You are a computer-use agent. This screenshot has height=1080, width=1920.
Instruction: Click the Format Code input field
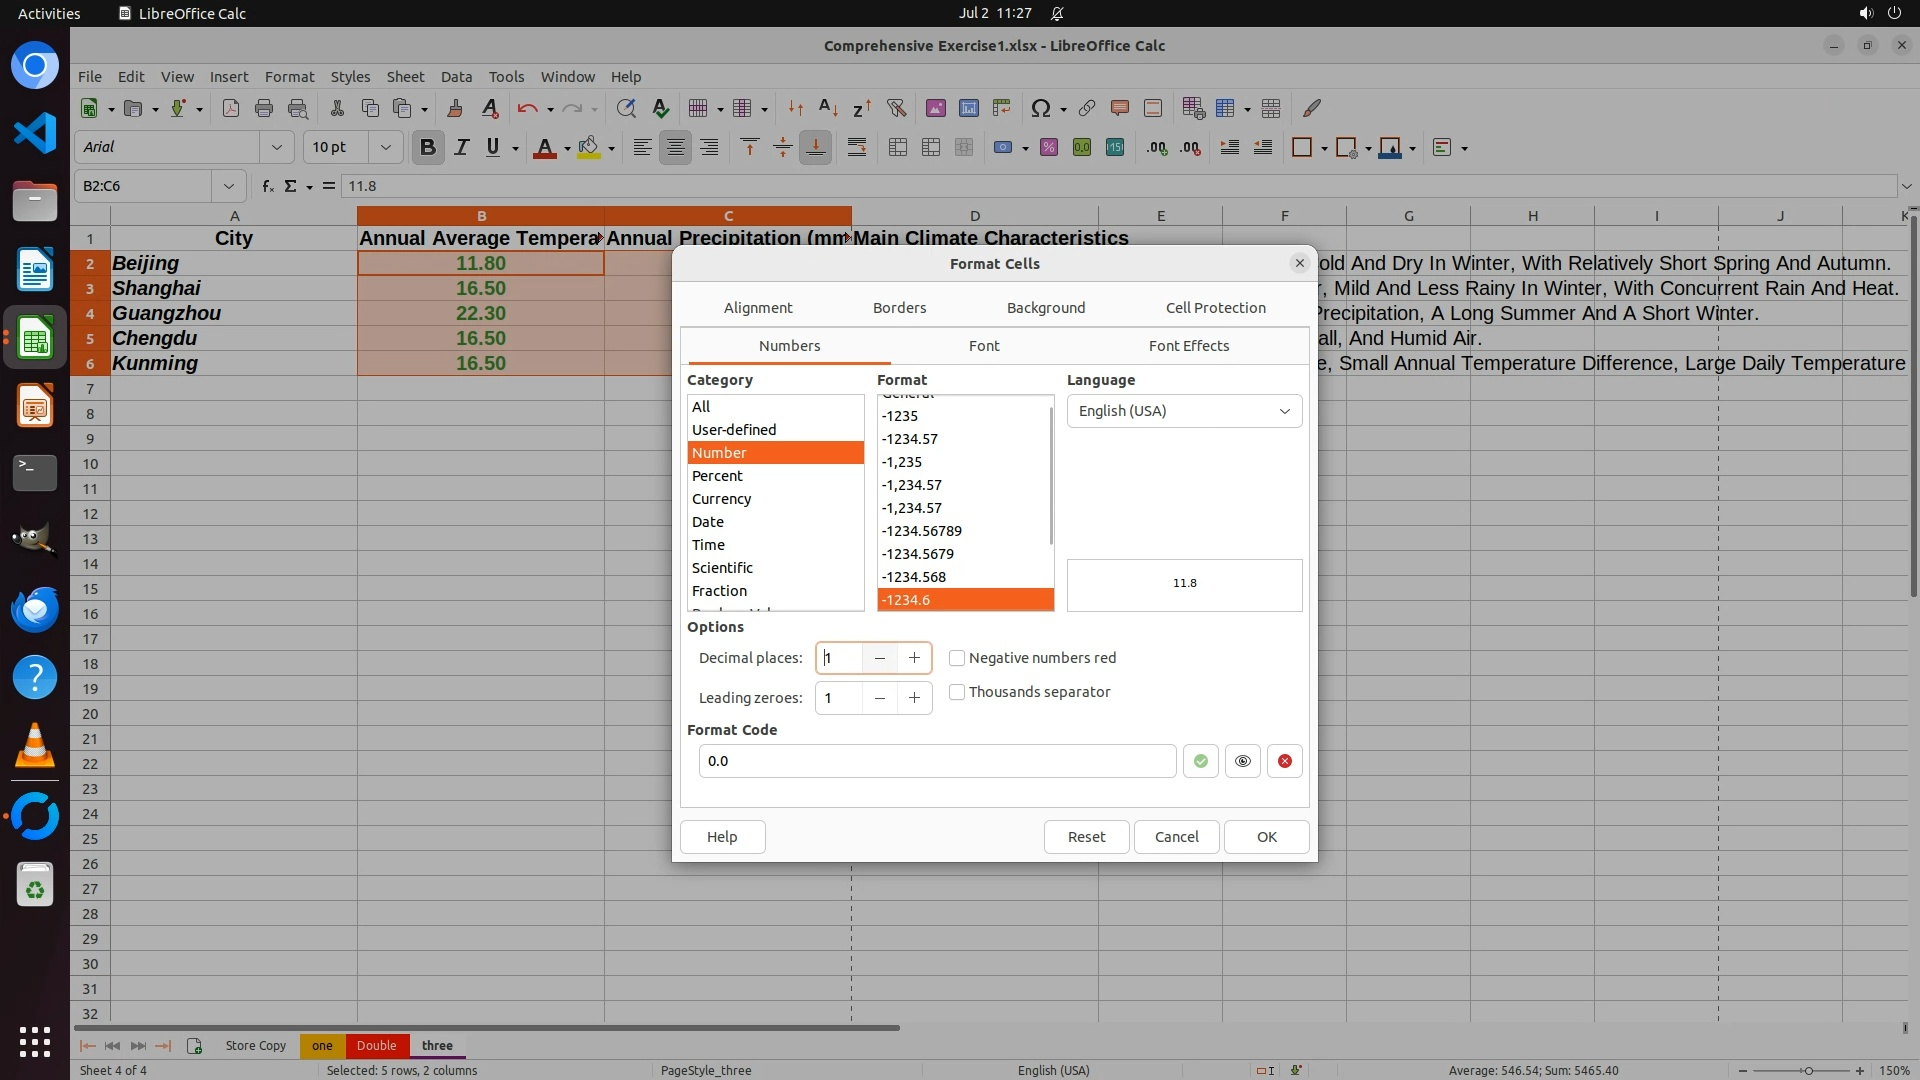(x=936, y=761)
